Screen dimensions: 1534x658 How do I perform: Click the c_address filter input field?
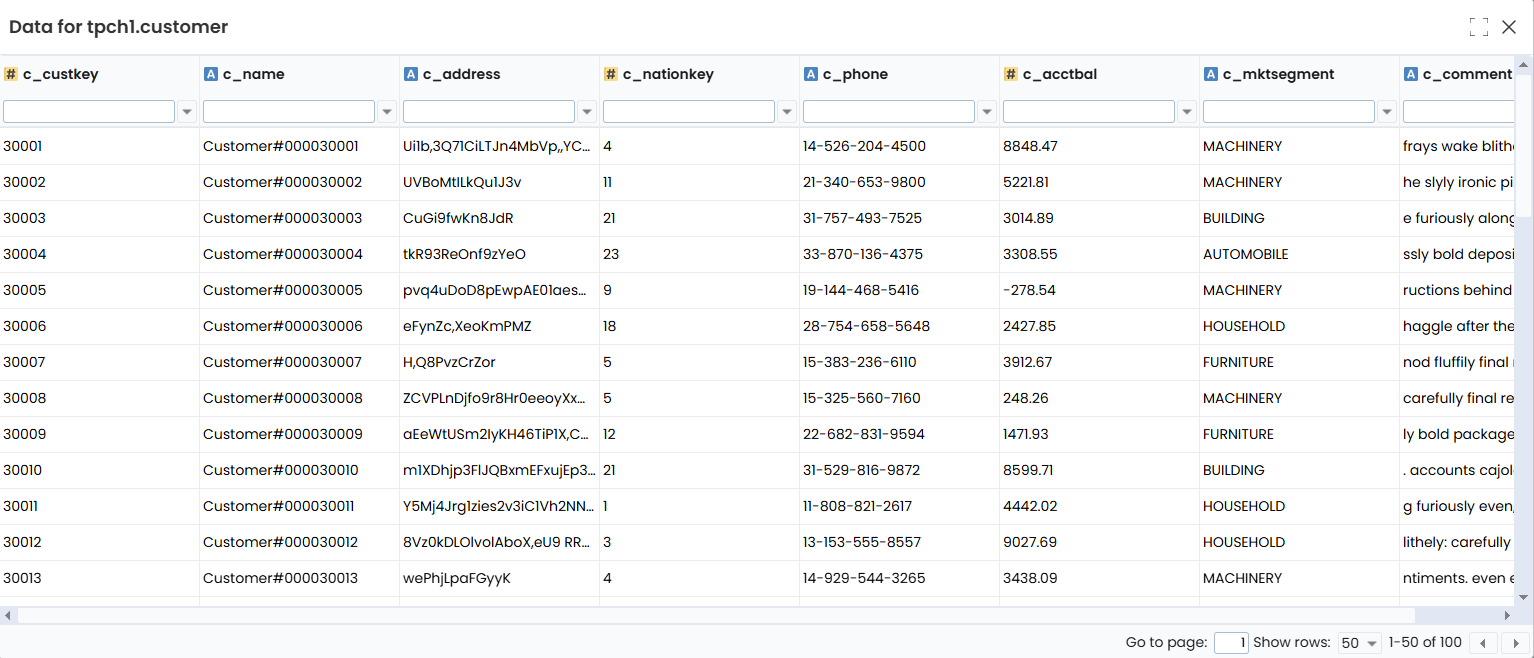pos(489,112)
